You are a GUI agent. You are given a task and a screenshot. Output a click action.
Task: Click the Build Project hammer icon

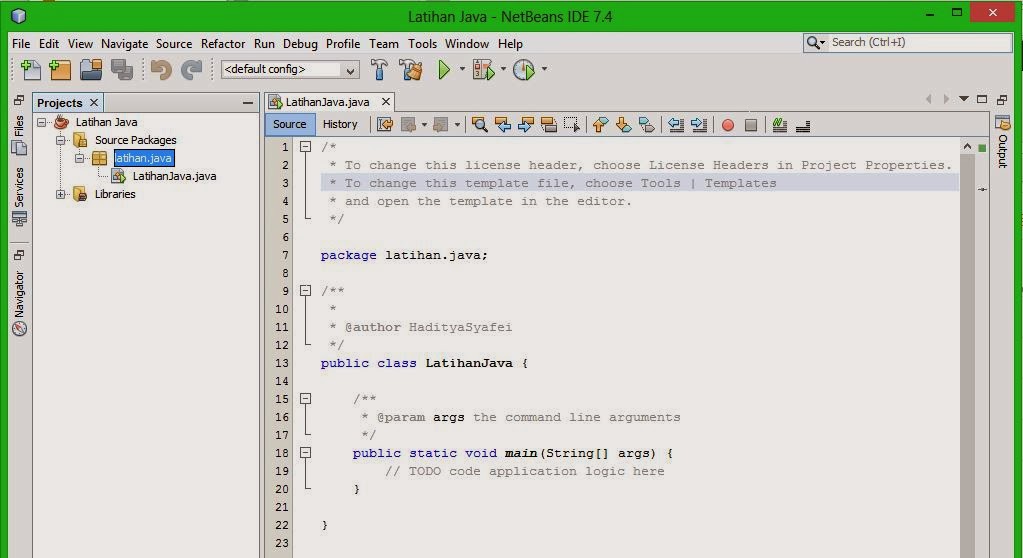coord(379,69)
